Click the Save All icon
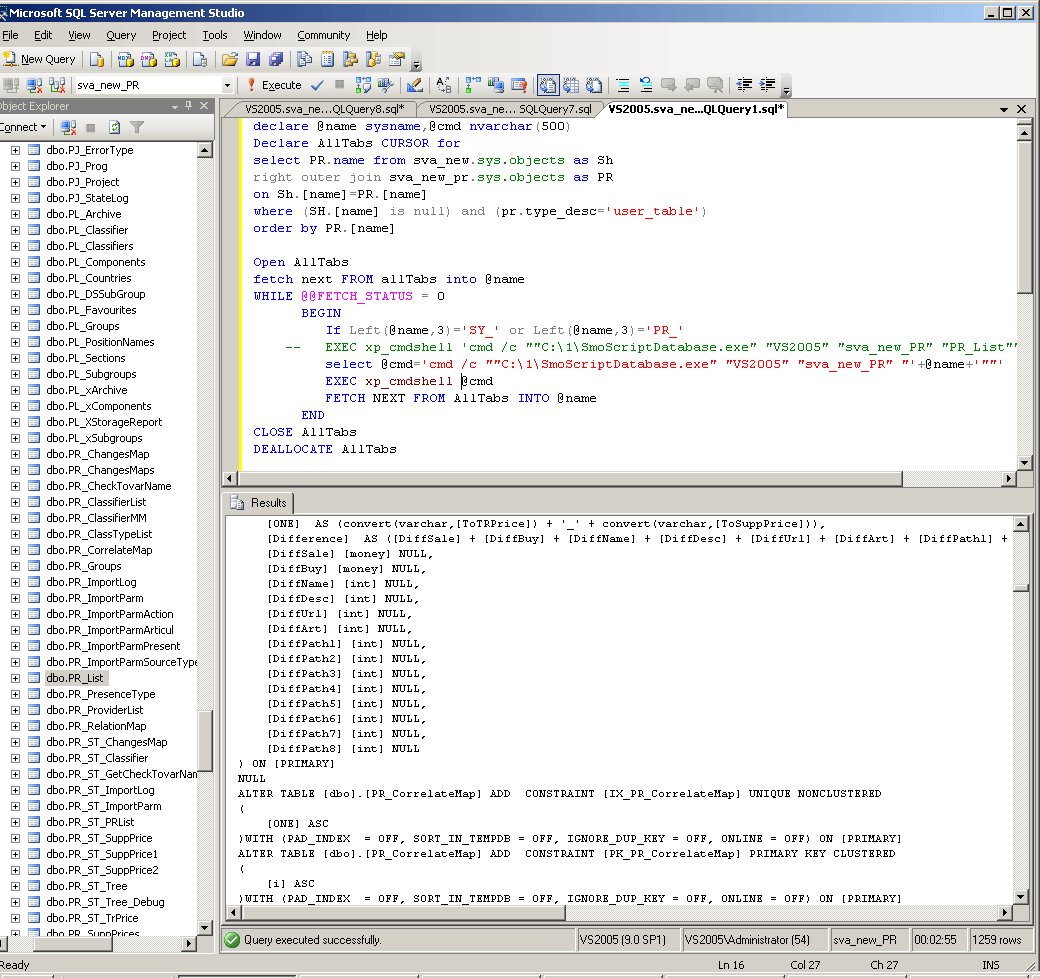Screen dimensions: 1040x978 point(275,60)
